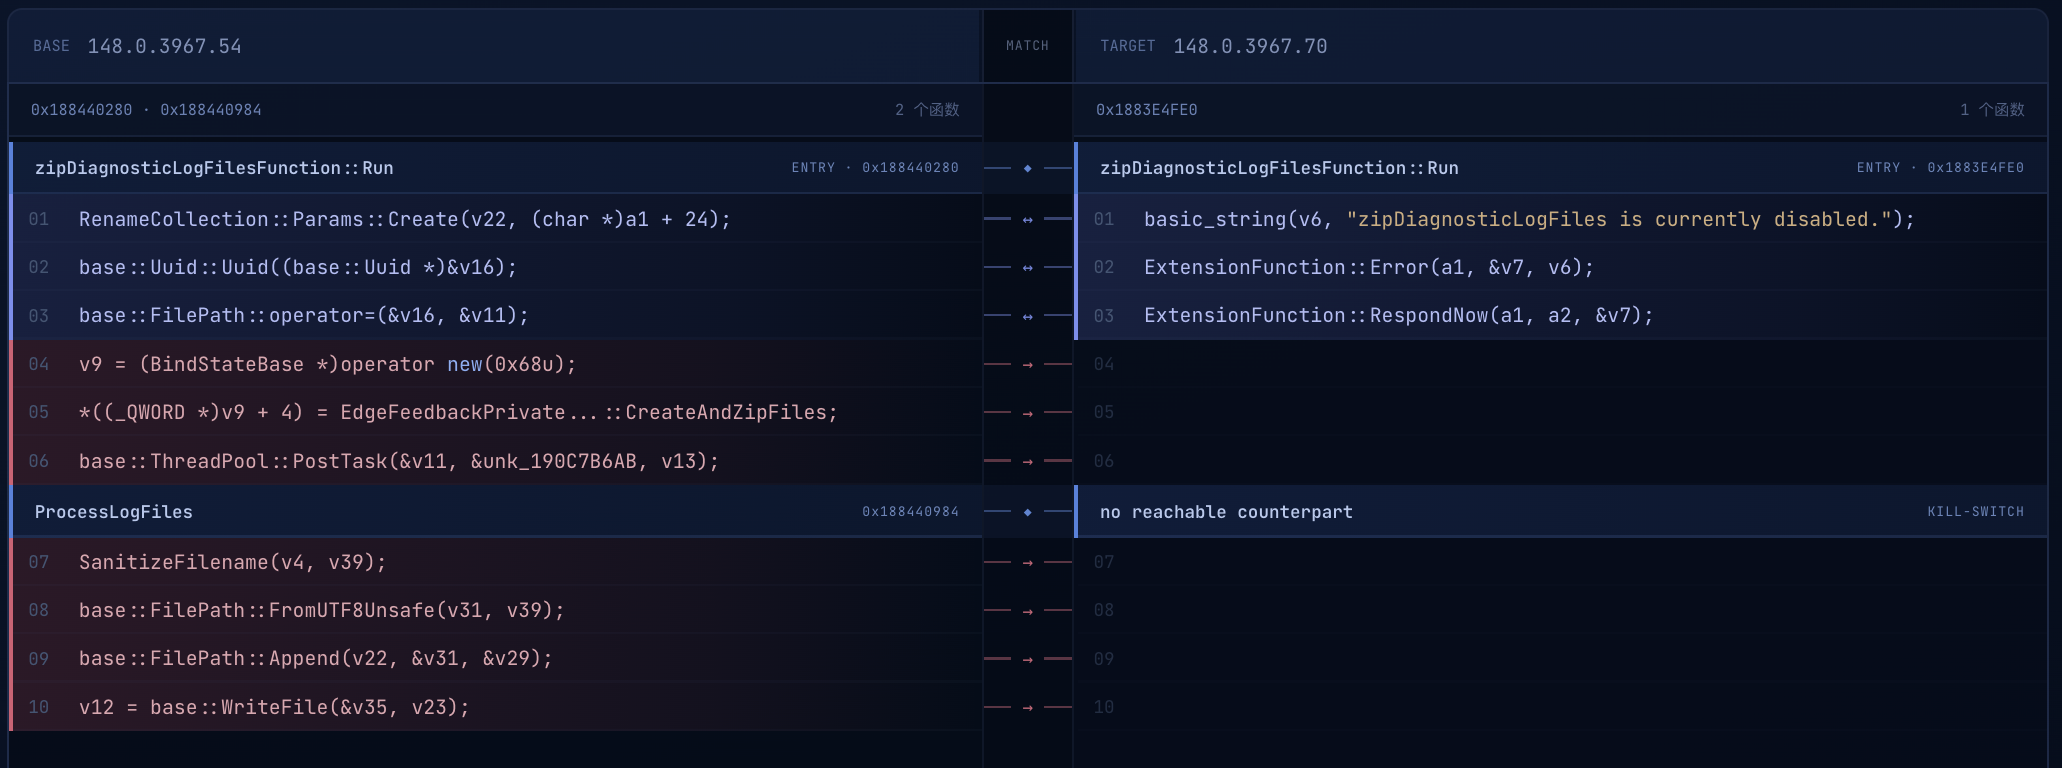Click target address 0x1883E4FE0 below the TARGET header
Screen dimensions: 2062x768
coord(1146,110)
